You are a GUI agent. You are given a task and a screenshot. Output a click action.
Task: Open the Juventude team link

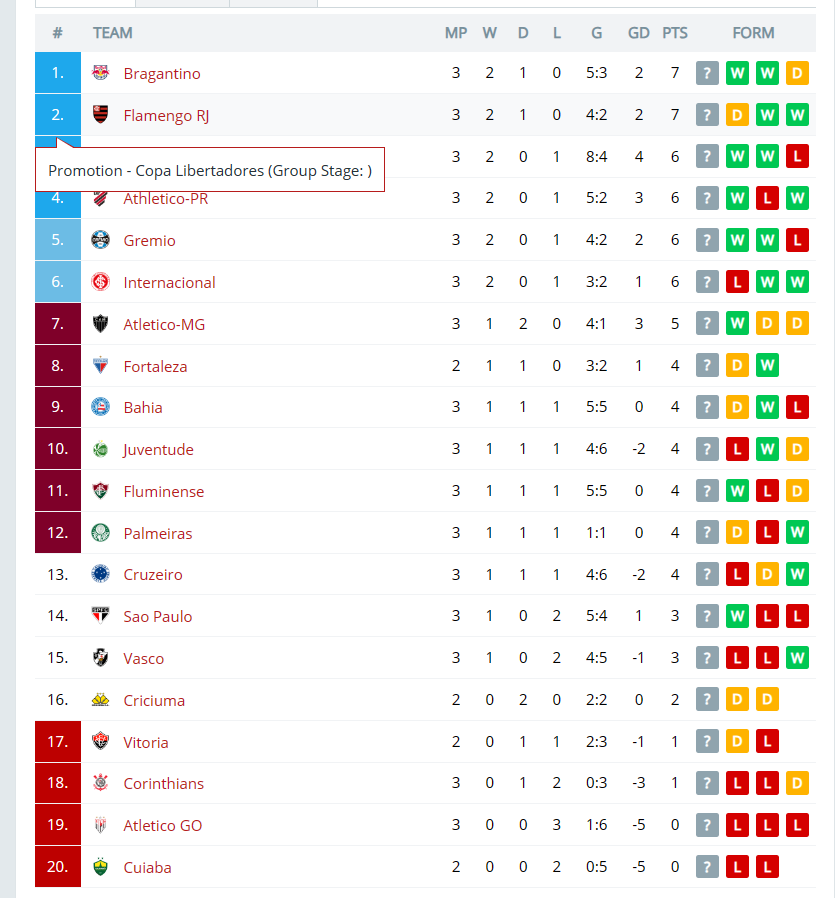pyautogui.click(x=159, y=450)
